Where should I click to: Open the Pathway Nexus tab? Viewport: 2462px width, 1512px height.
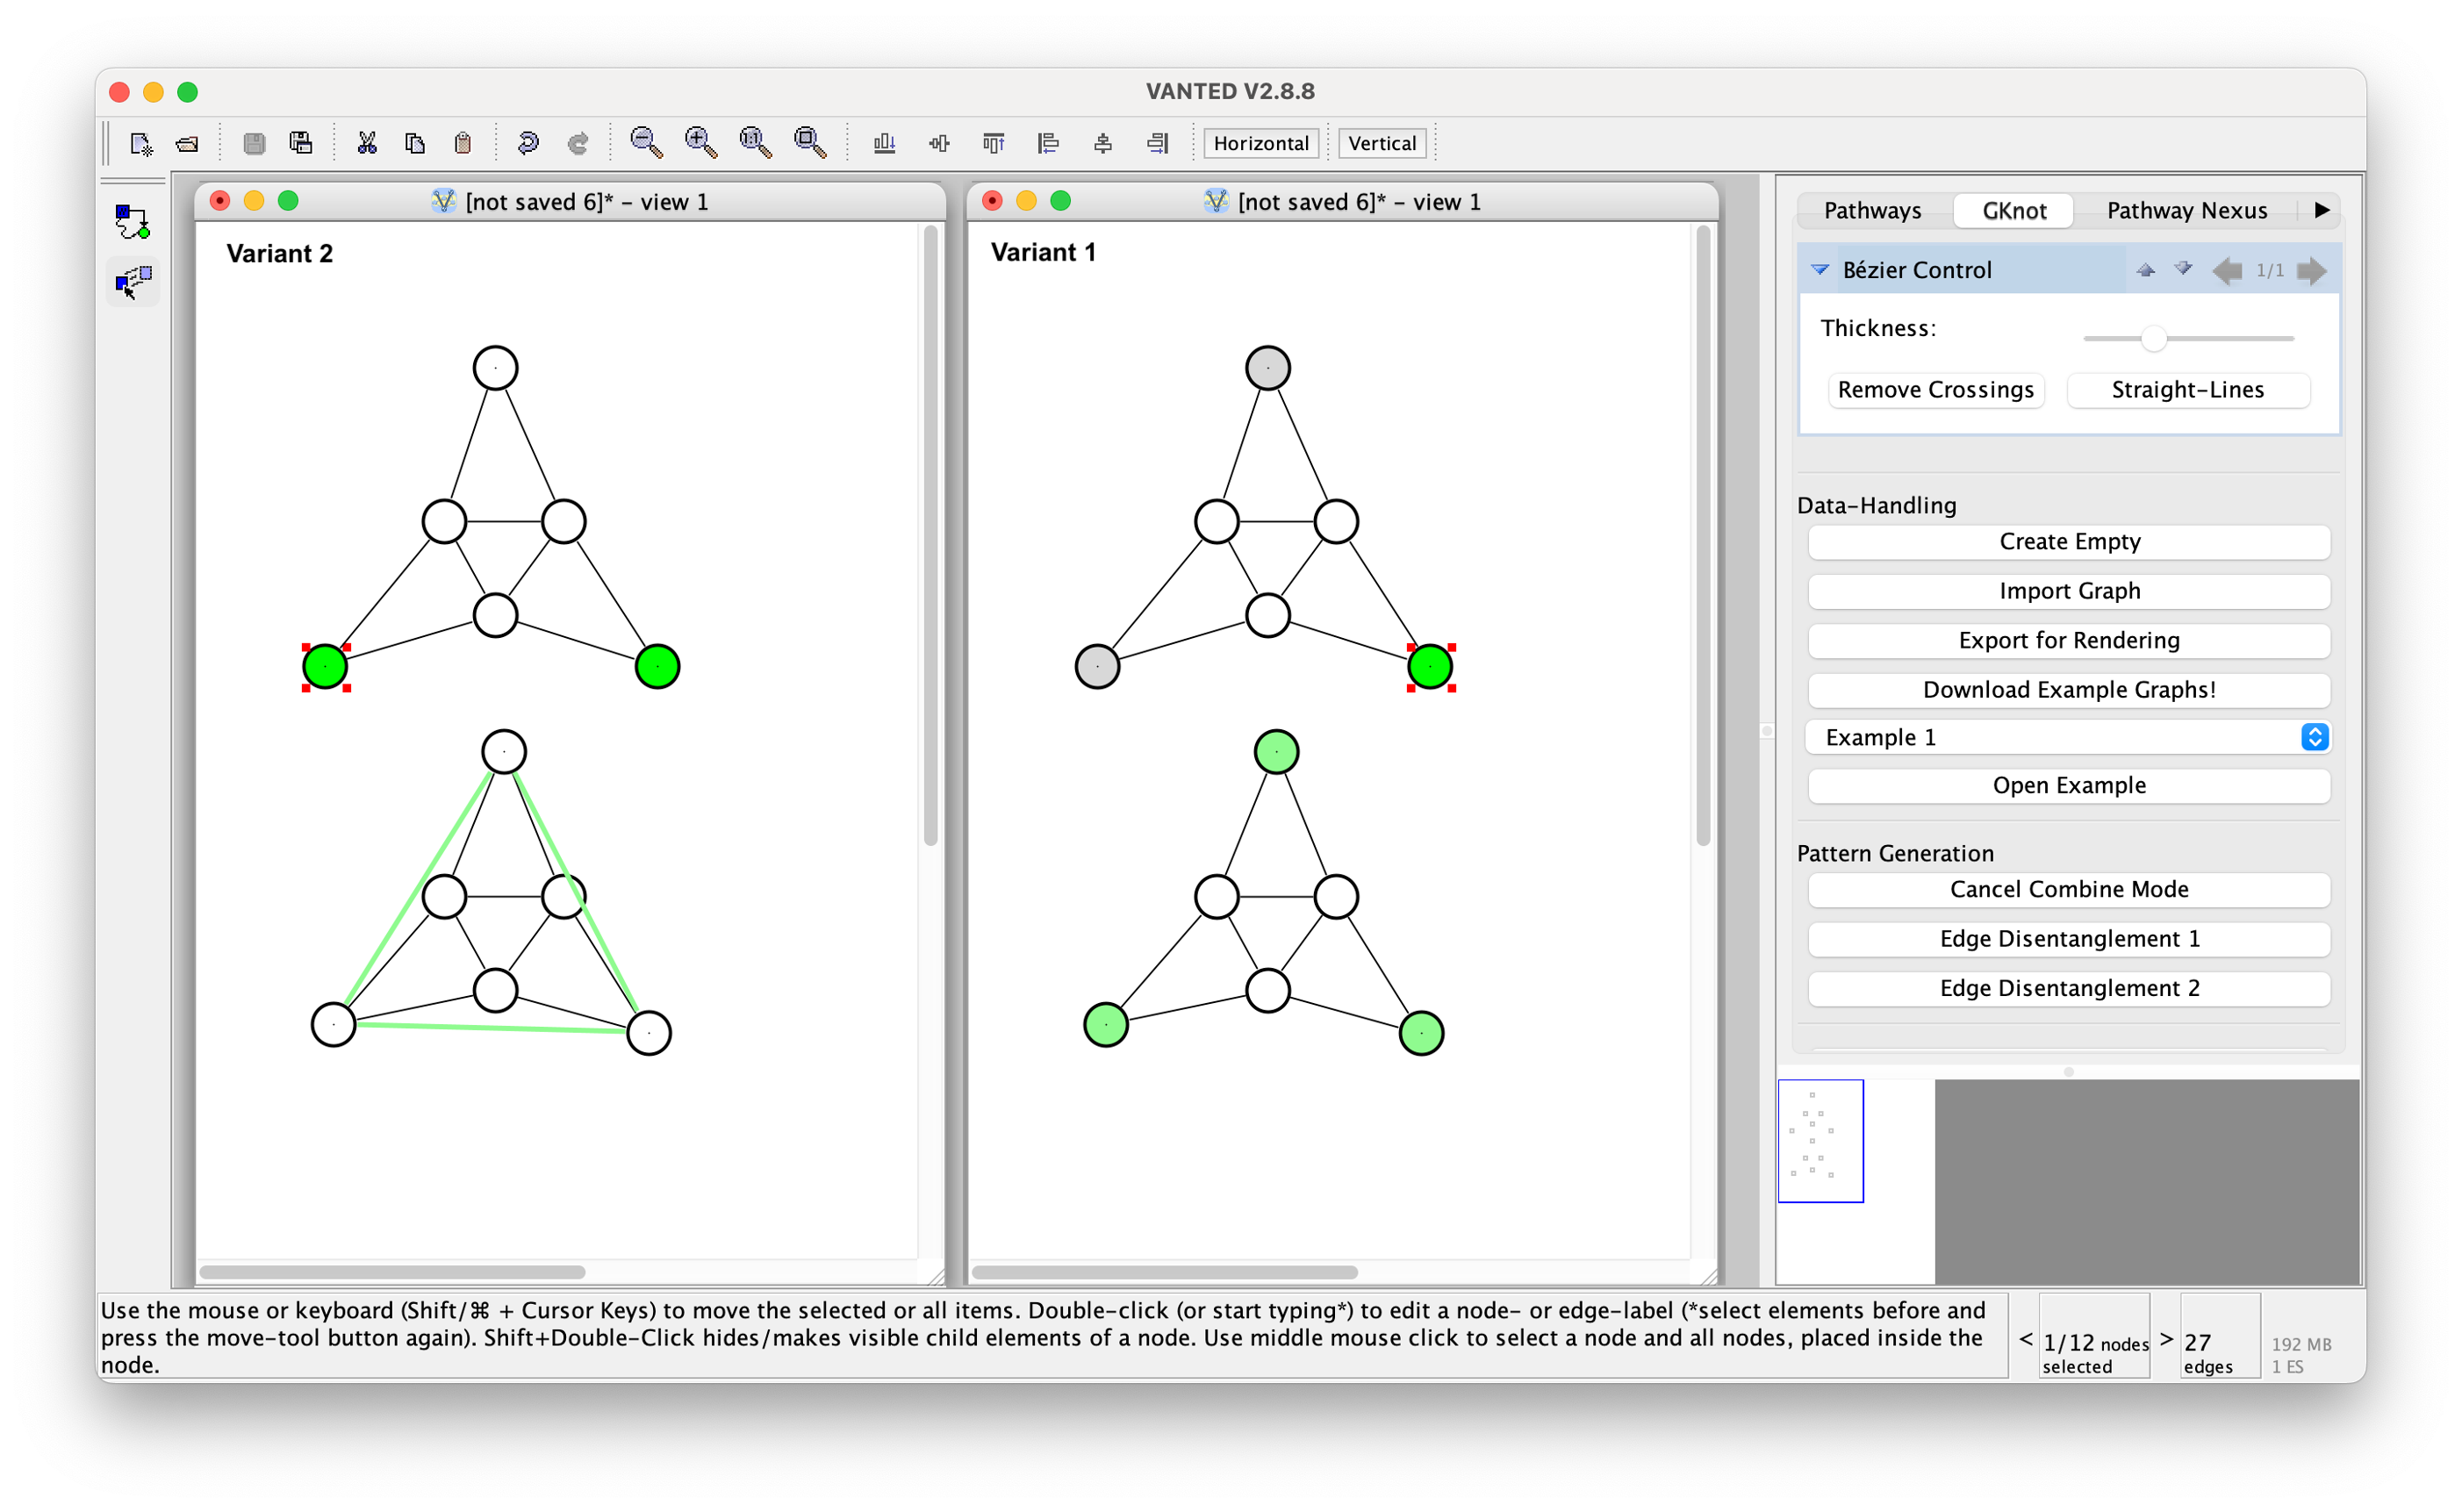2186,210
